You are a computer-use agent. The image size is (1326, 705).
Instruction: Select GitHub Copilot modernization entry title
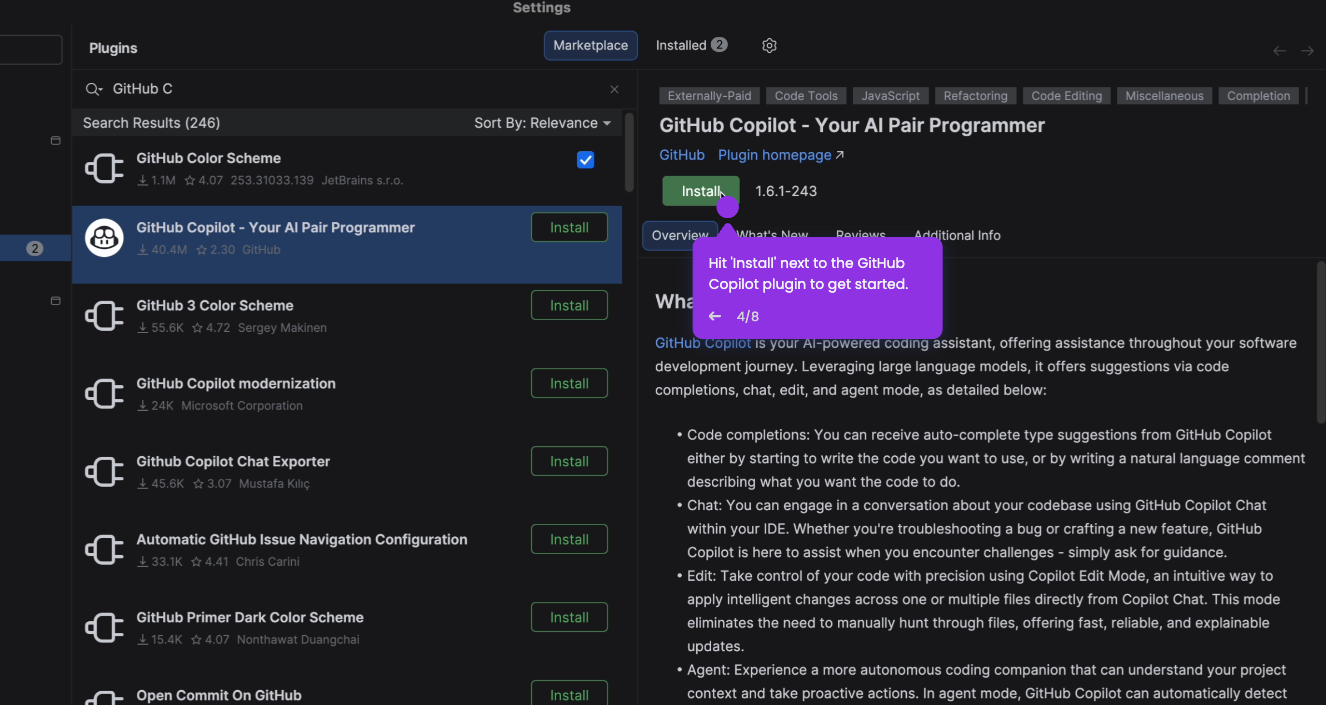(x=236, y=383)
